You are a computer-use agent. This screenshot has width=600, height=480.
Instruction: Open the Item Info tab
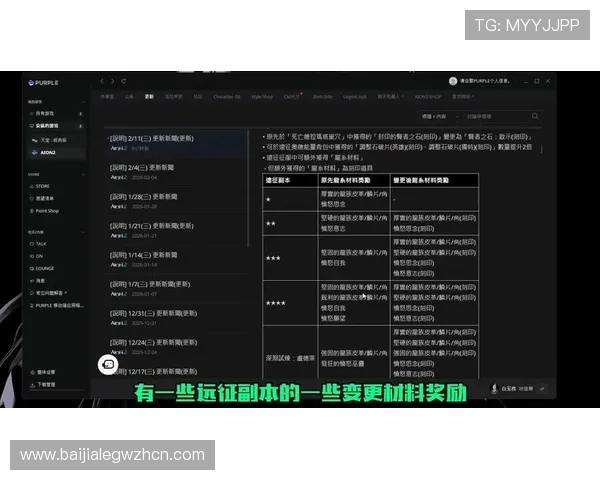tap(322, 96)
